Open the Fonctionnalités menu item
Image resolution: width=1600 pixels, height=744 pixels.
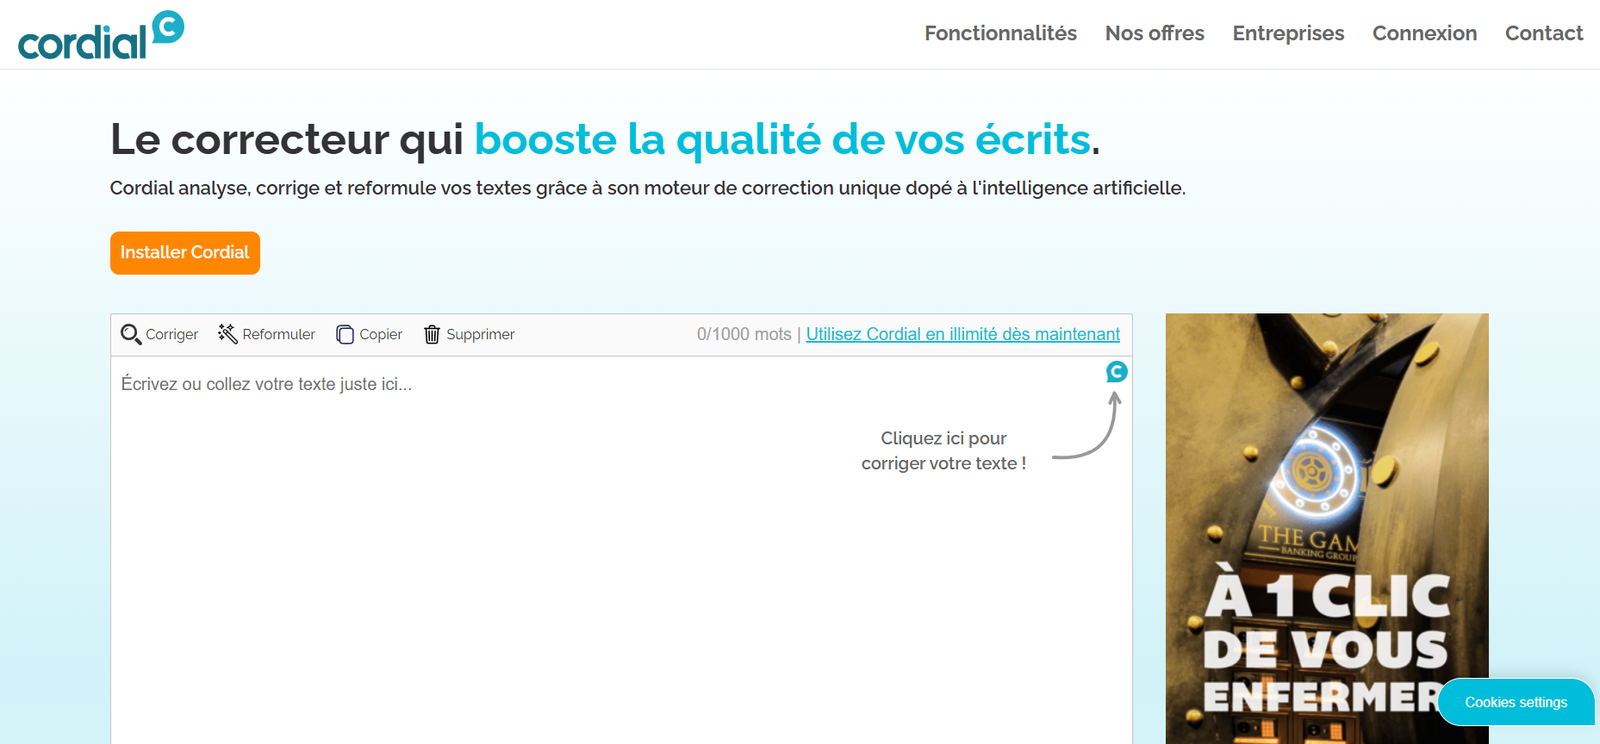coord(1000,33)
